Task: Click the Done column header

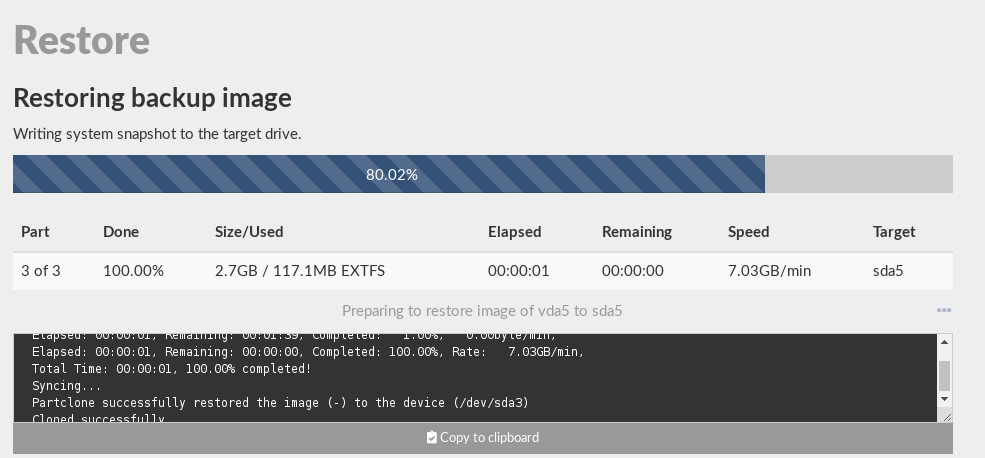Action: tap(121, 232)
